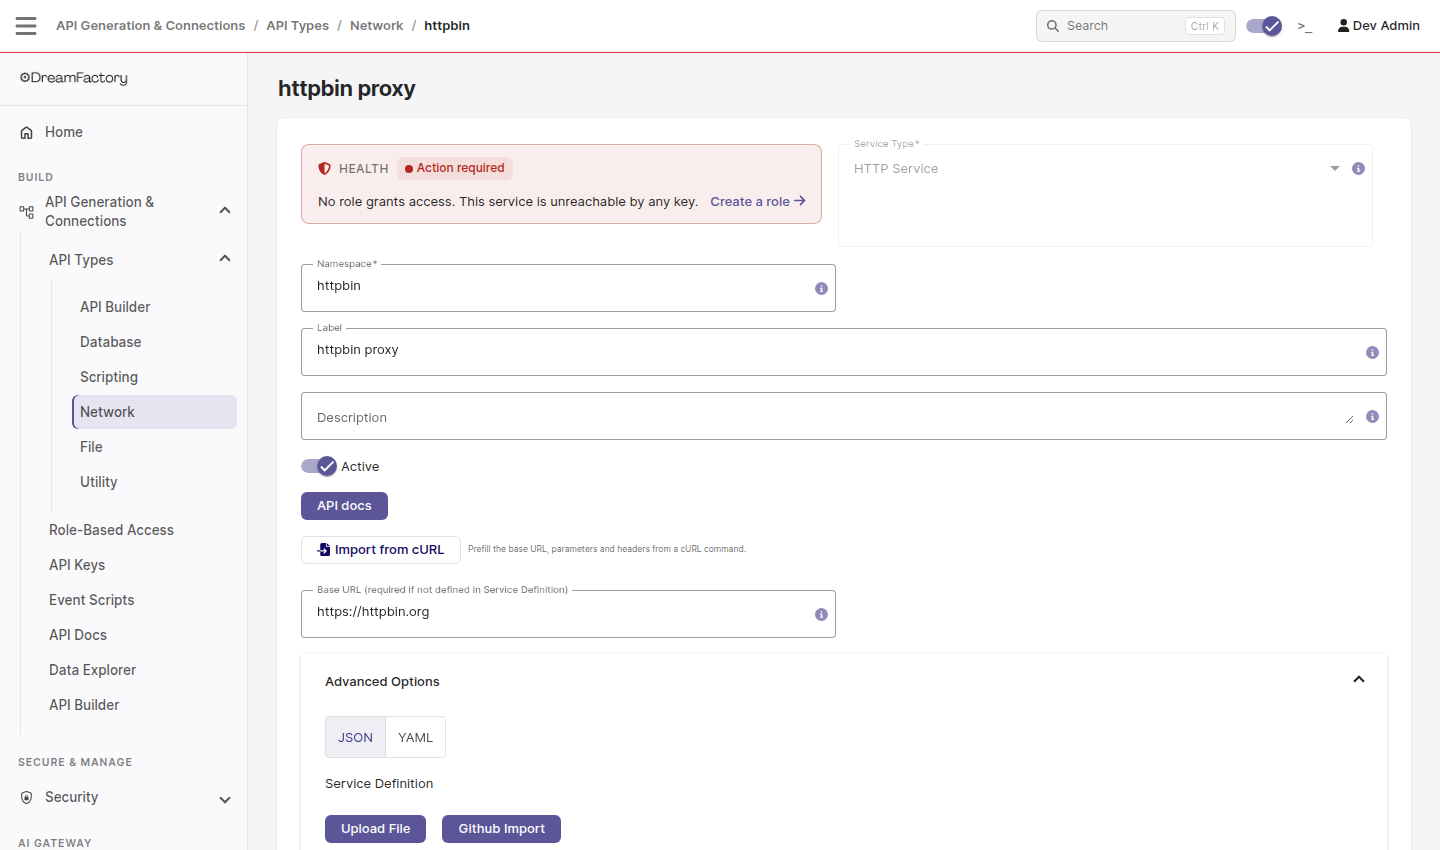The width and height of the screenshot is (1440, 850).
Task: Open the hamburger navigation menu
Action: click(26, 26)
